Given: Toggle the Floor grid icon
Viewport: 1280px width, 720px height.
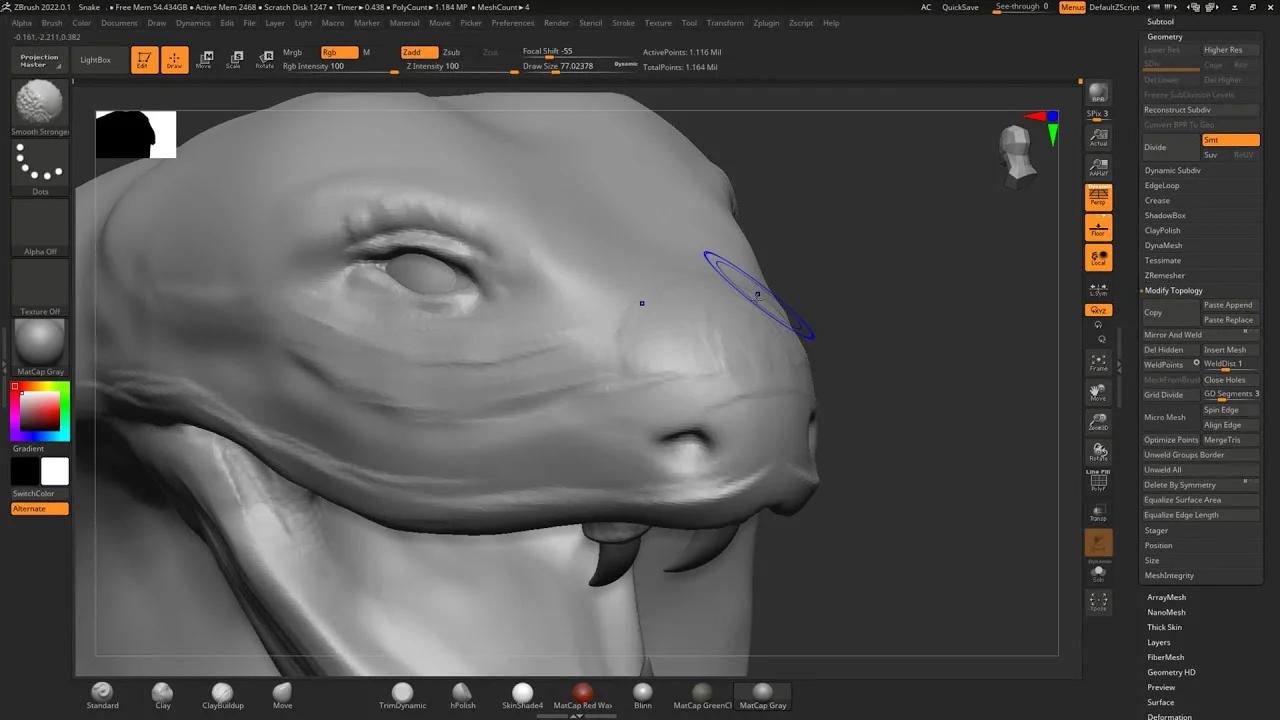Looking at the screenshot, I should [x=1099, y=229].
